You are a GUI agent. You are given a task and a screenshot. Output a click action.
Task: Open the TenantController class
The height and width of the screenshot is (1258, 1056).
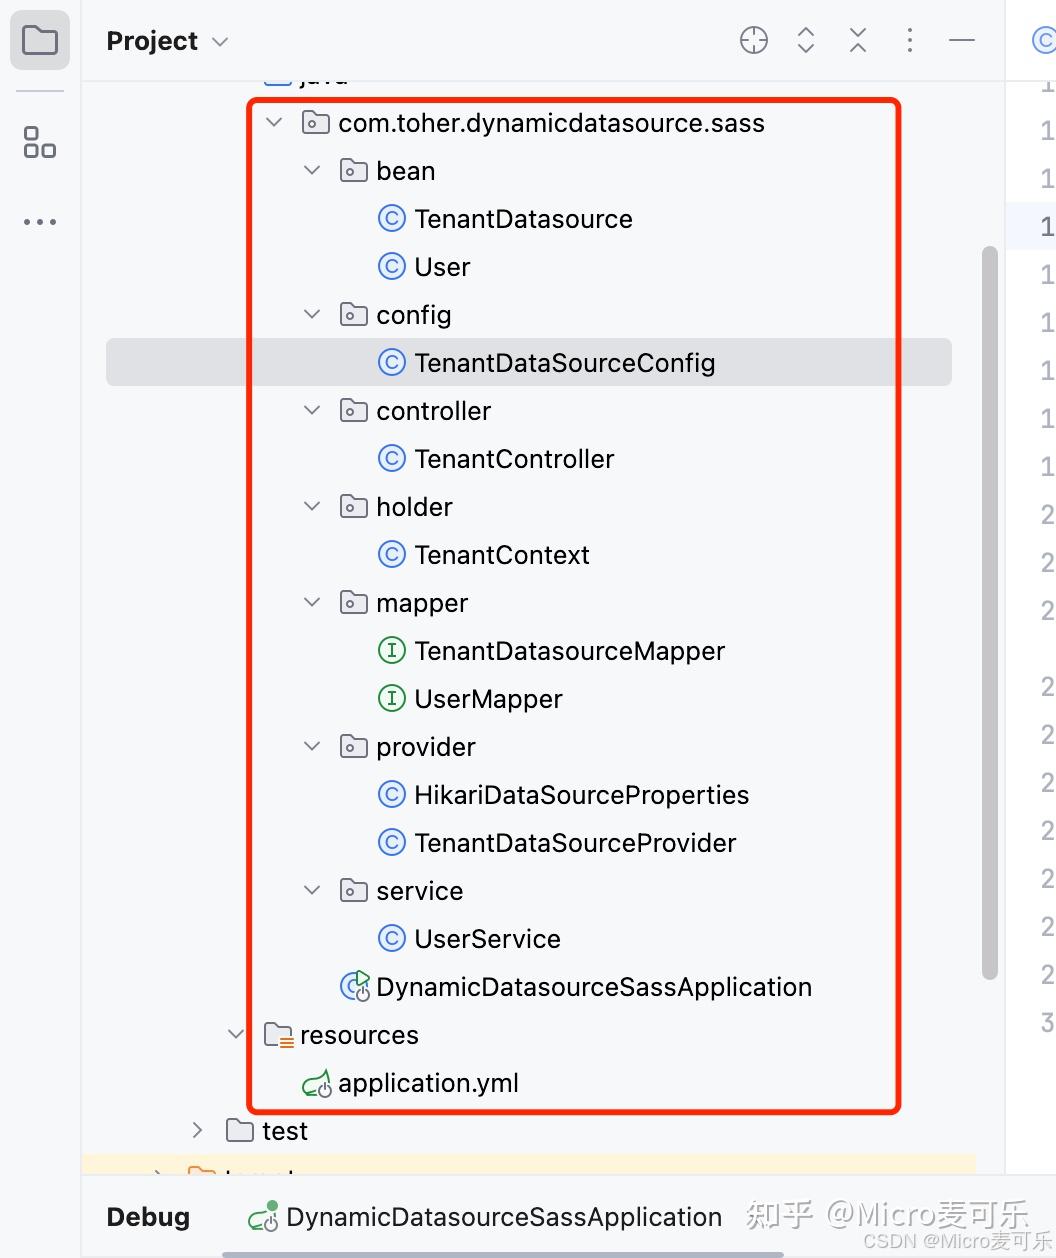(x=514, y=458)
